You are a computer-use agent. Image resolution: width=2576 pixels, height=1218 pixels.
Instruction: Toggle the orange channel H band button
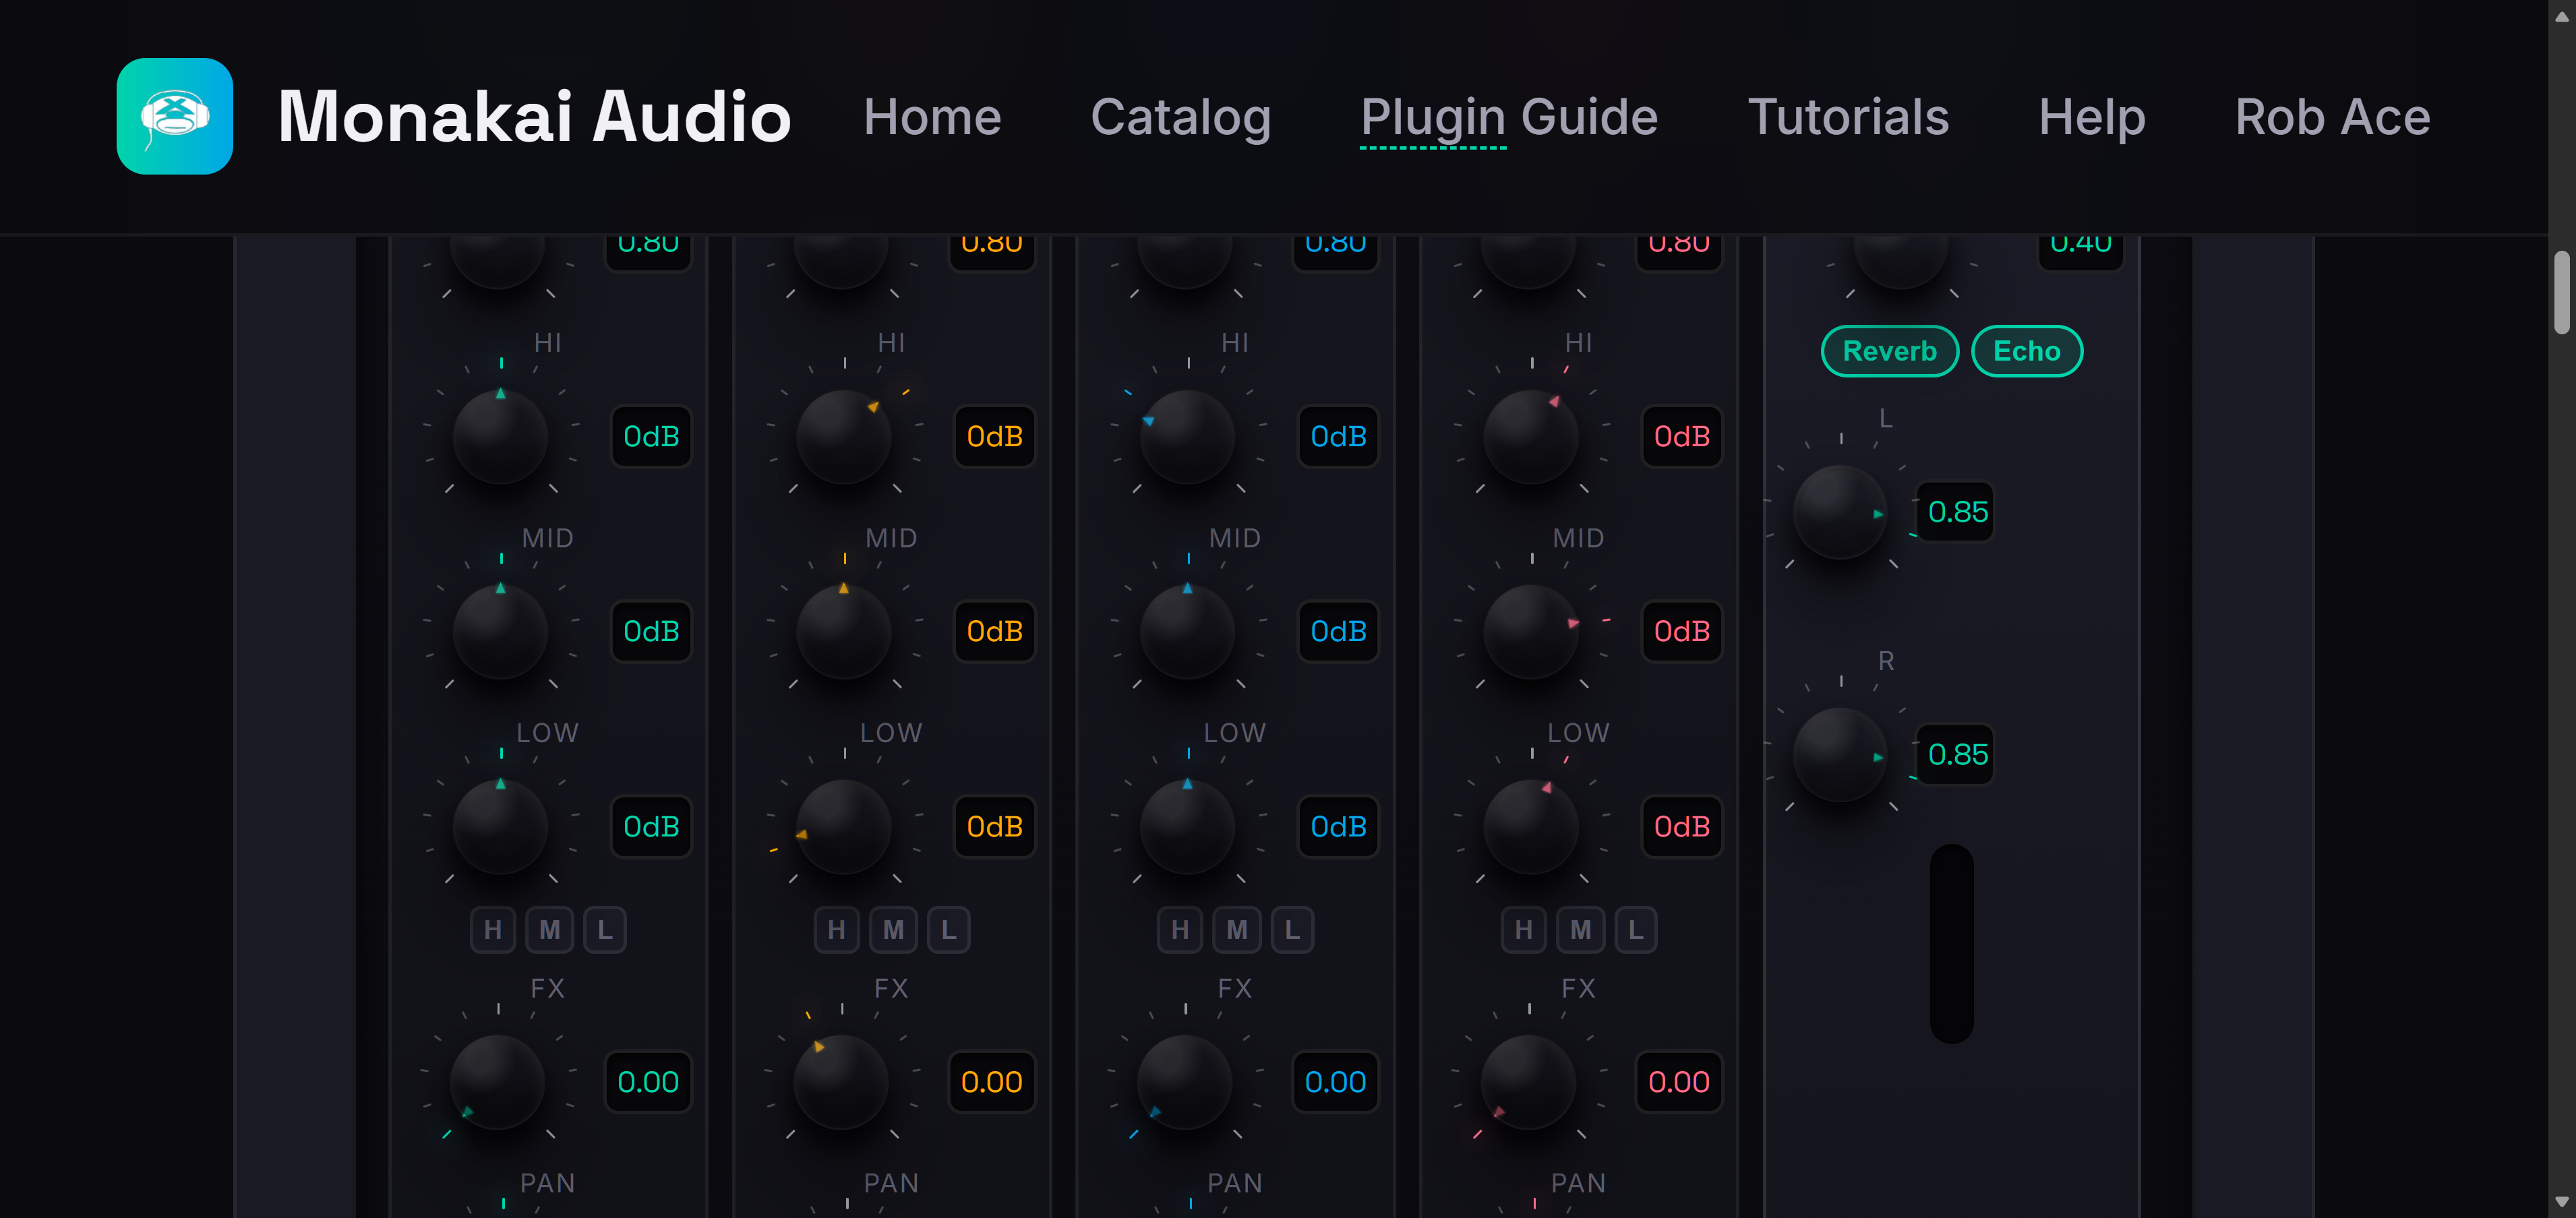click(837, 930)
